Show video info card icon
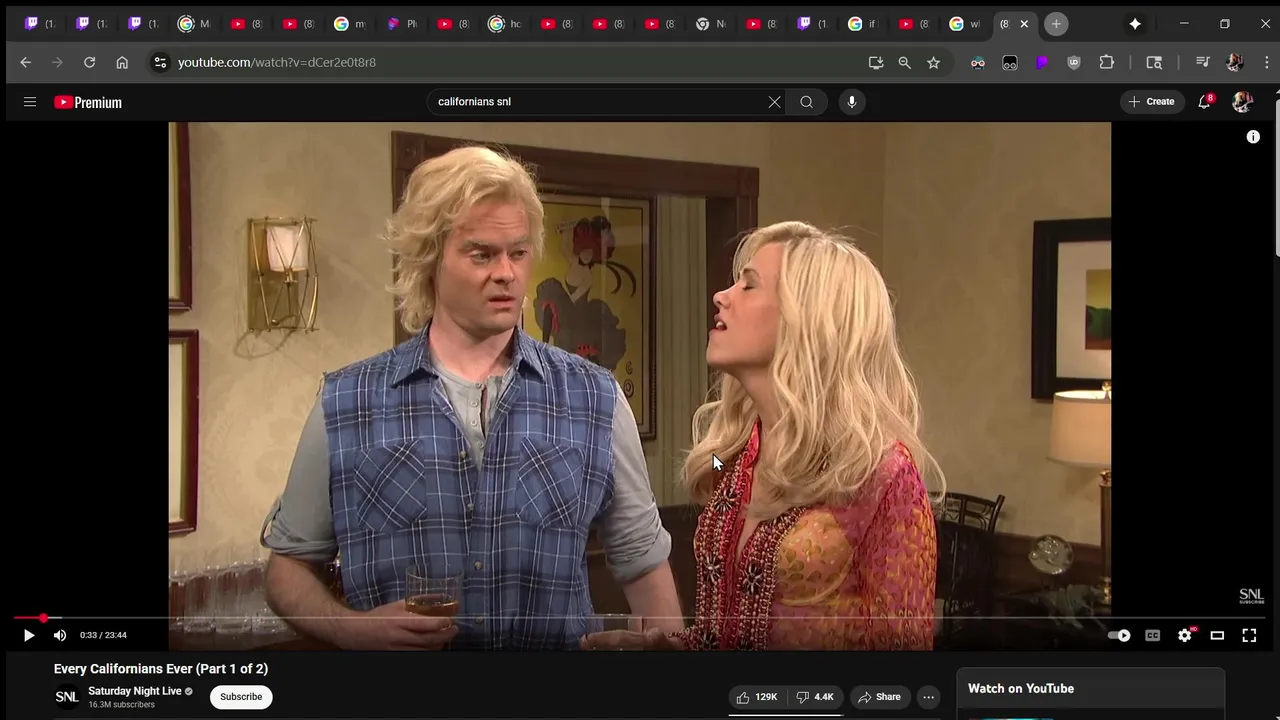1280x720 pixels. [x=1253, y=137]
